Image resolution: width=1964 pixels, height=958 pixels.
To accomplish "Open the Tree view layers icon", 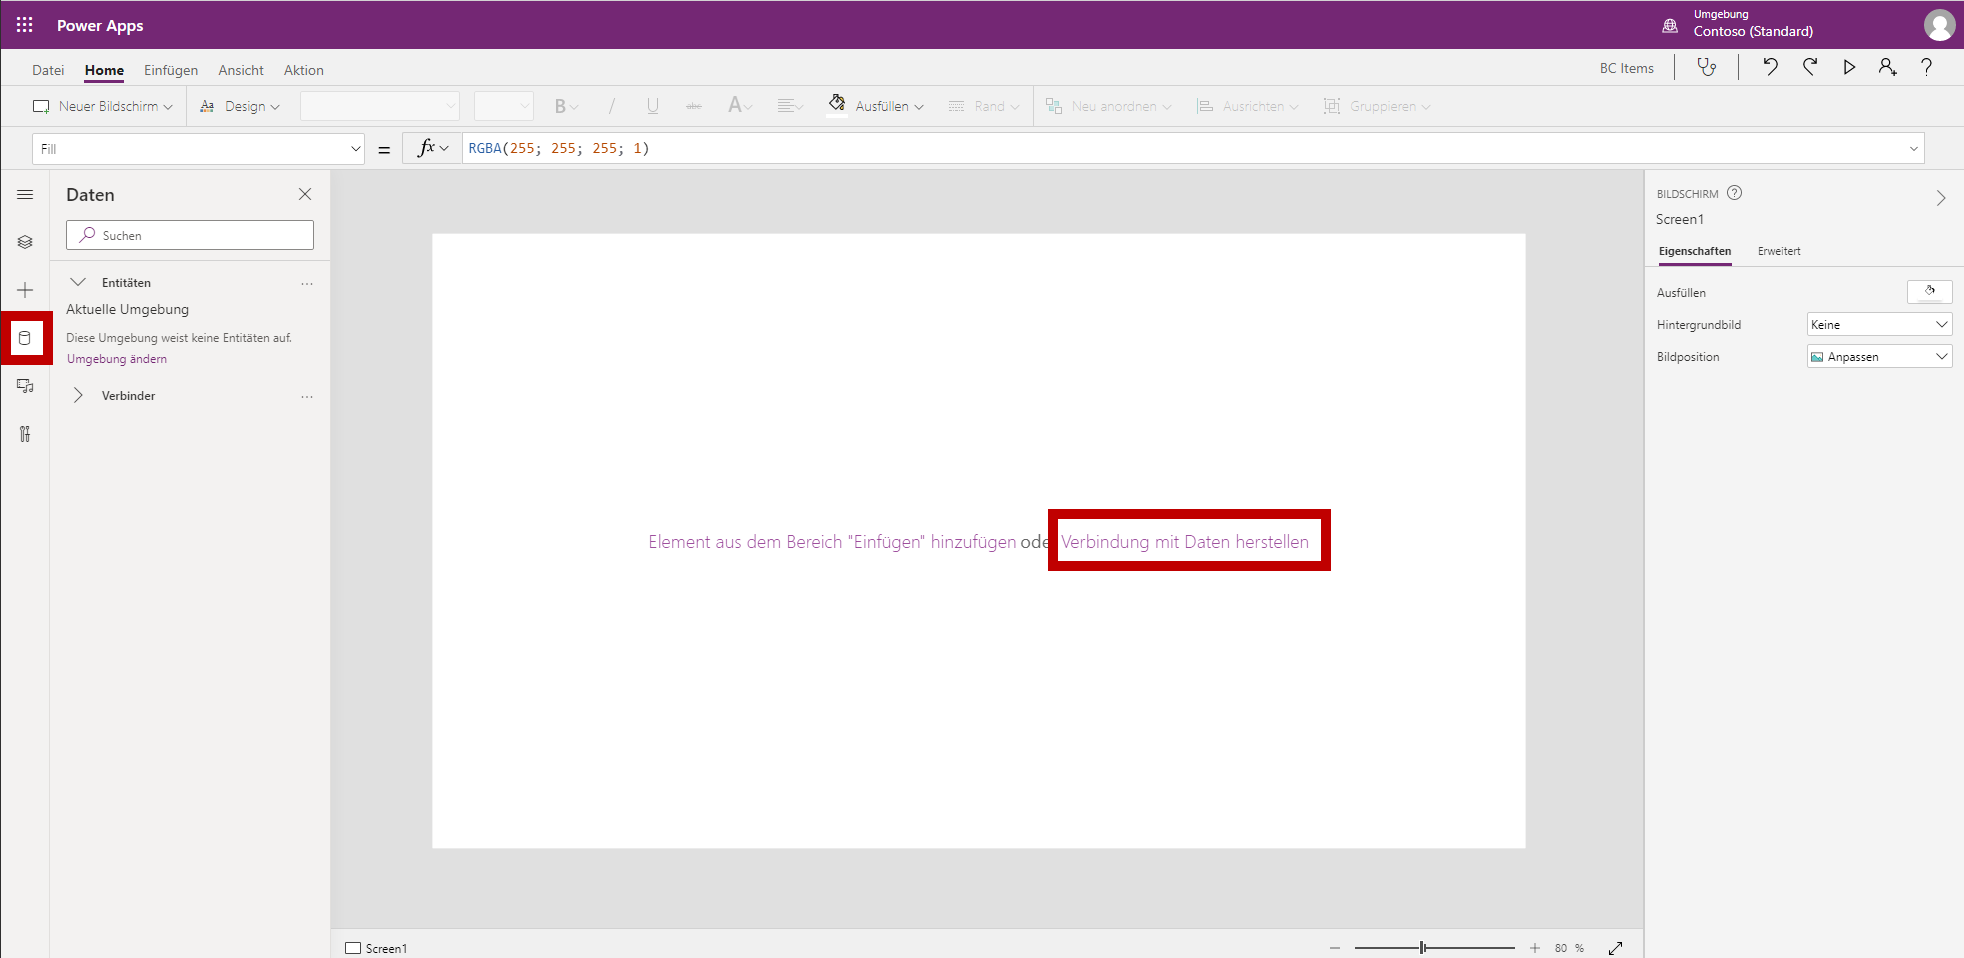I will click(x=25, y=242).
